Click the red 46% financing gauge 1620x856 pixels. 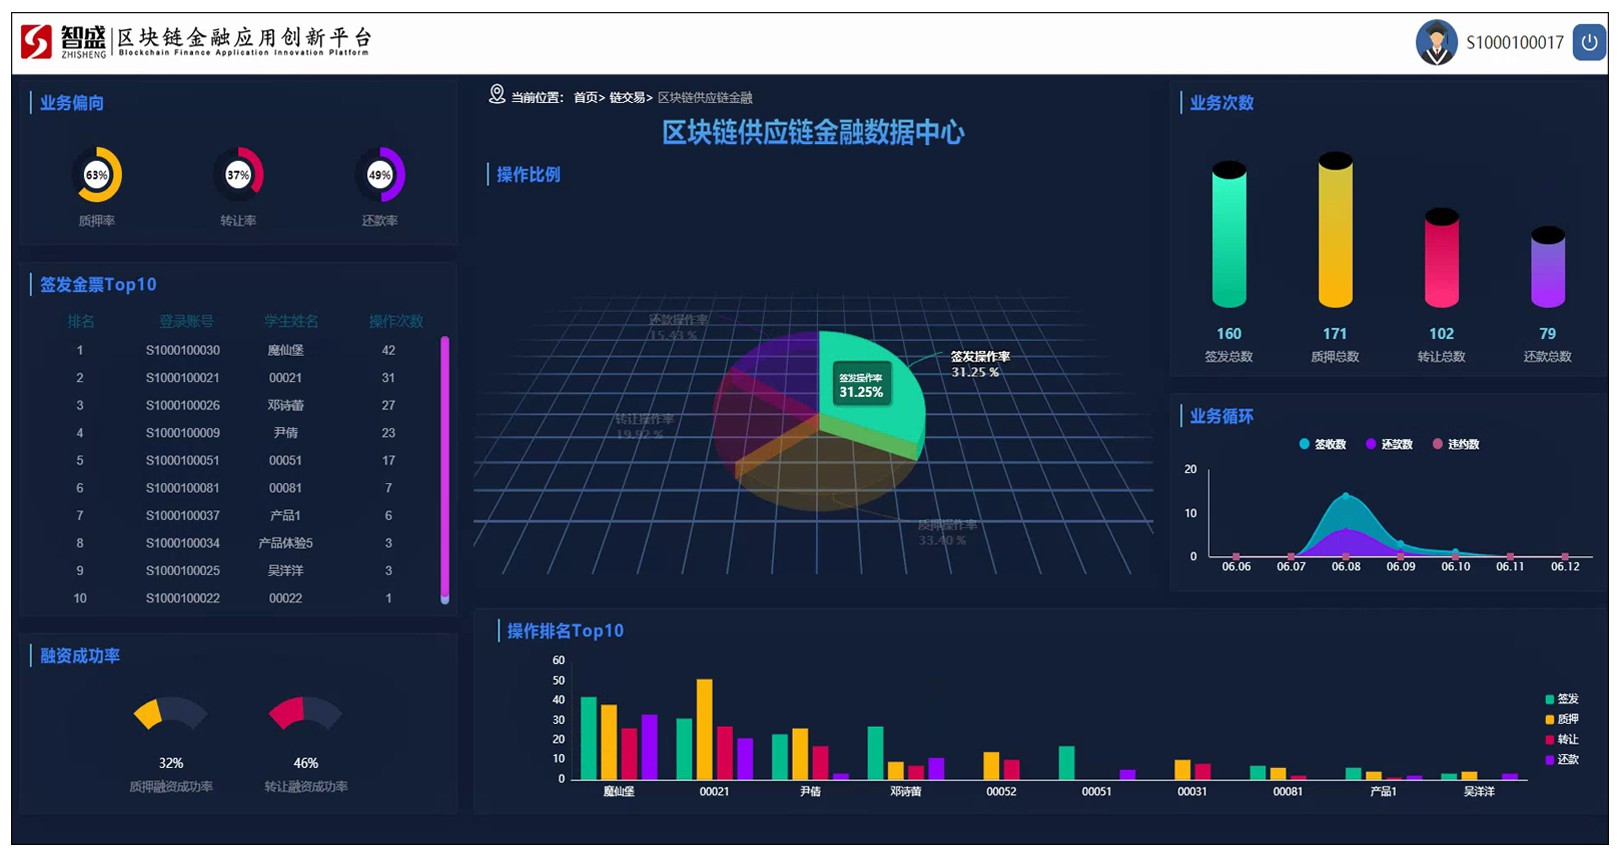point(305,713)
